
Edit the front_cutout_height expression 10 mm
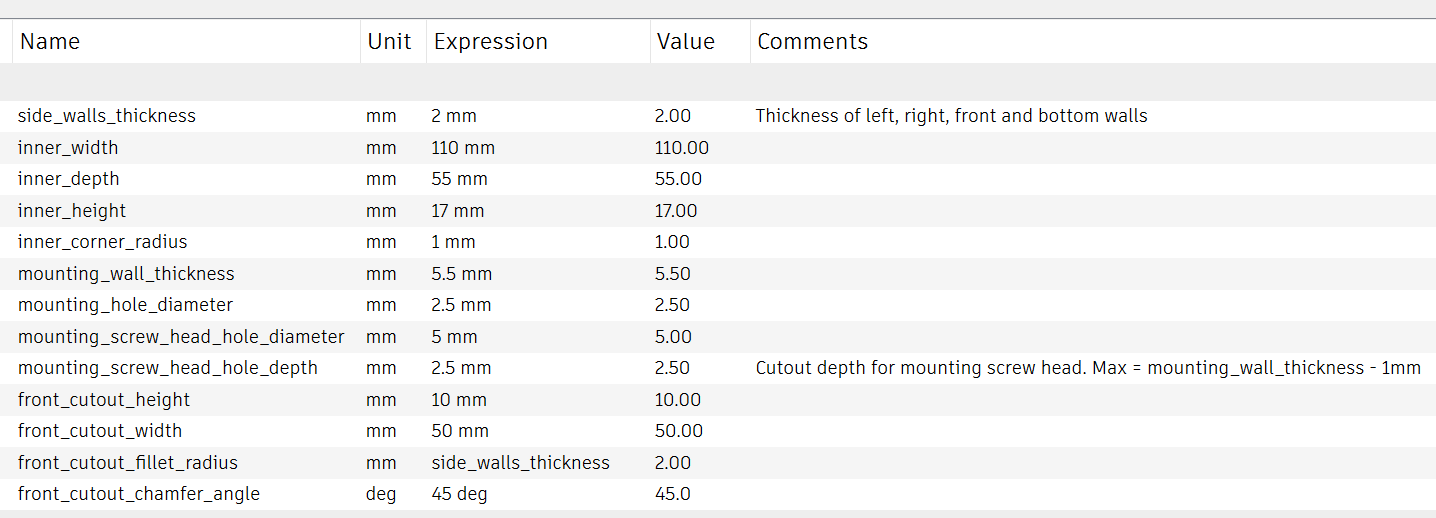click(x=459, y=400)
